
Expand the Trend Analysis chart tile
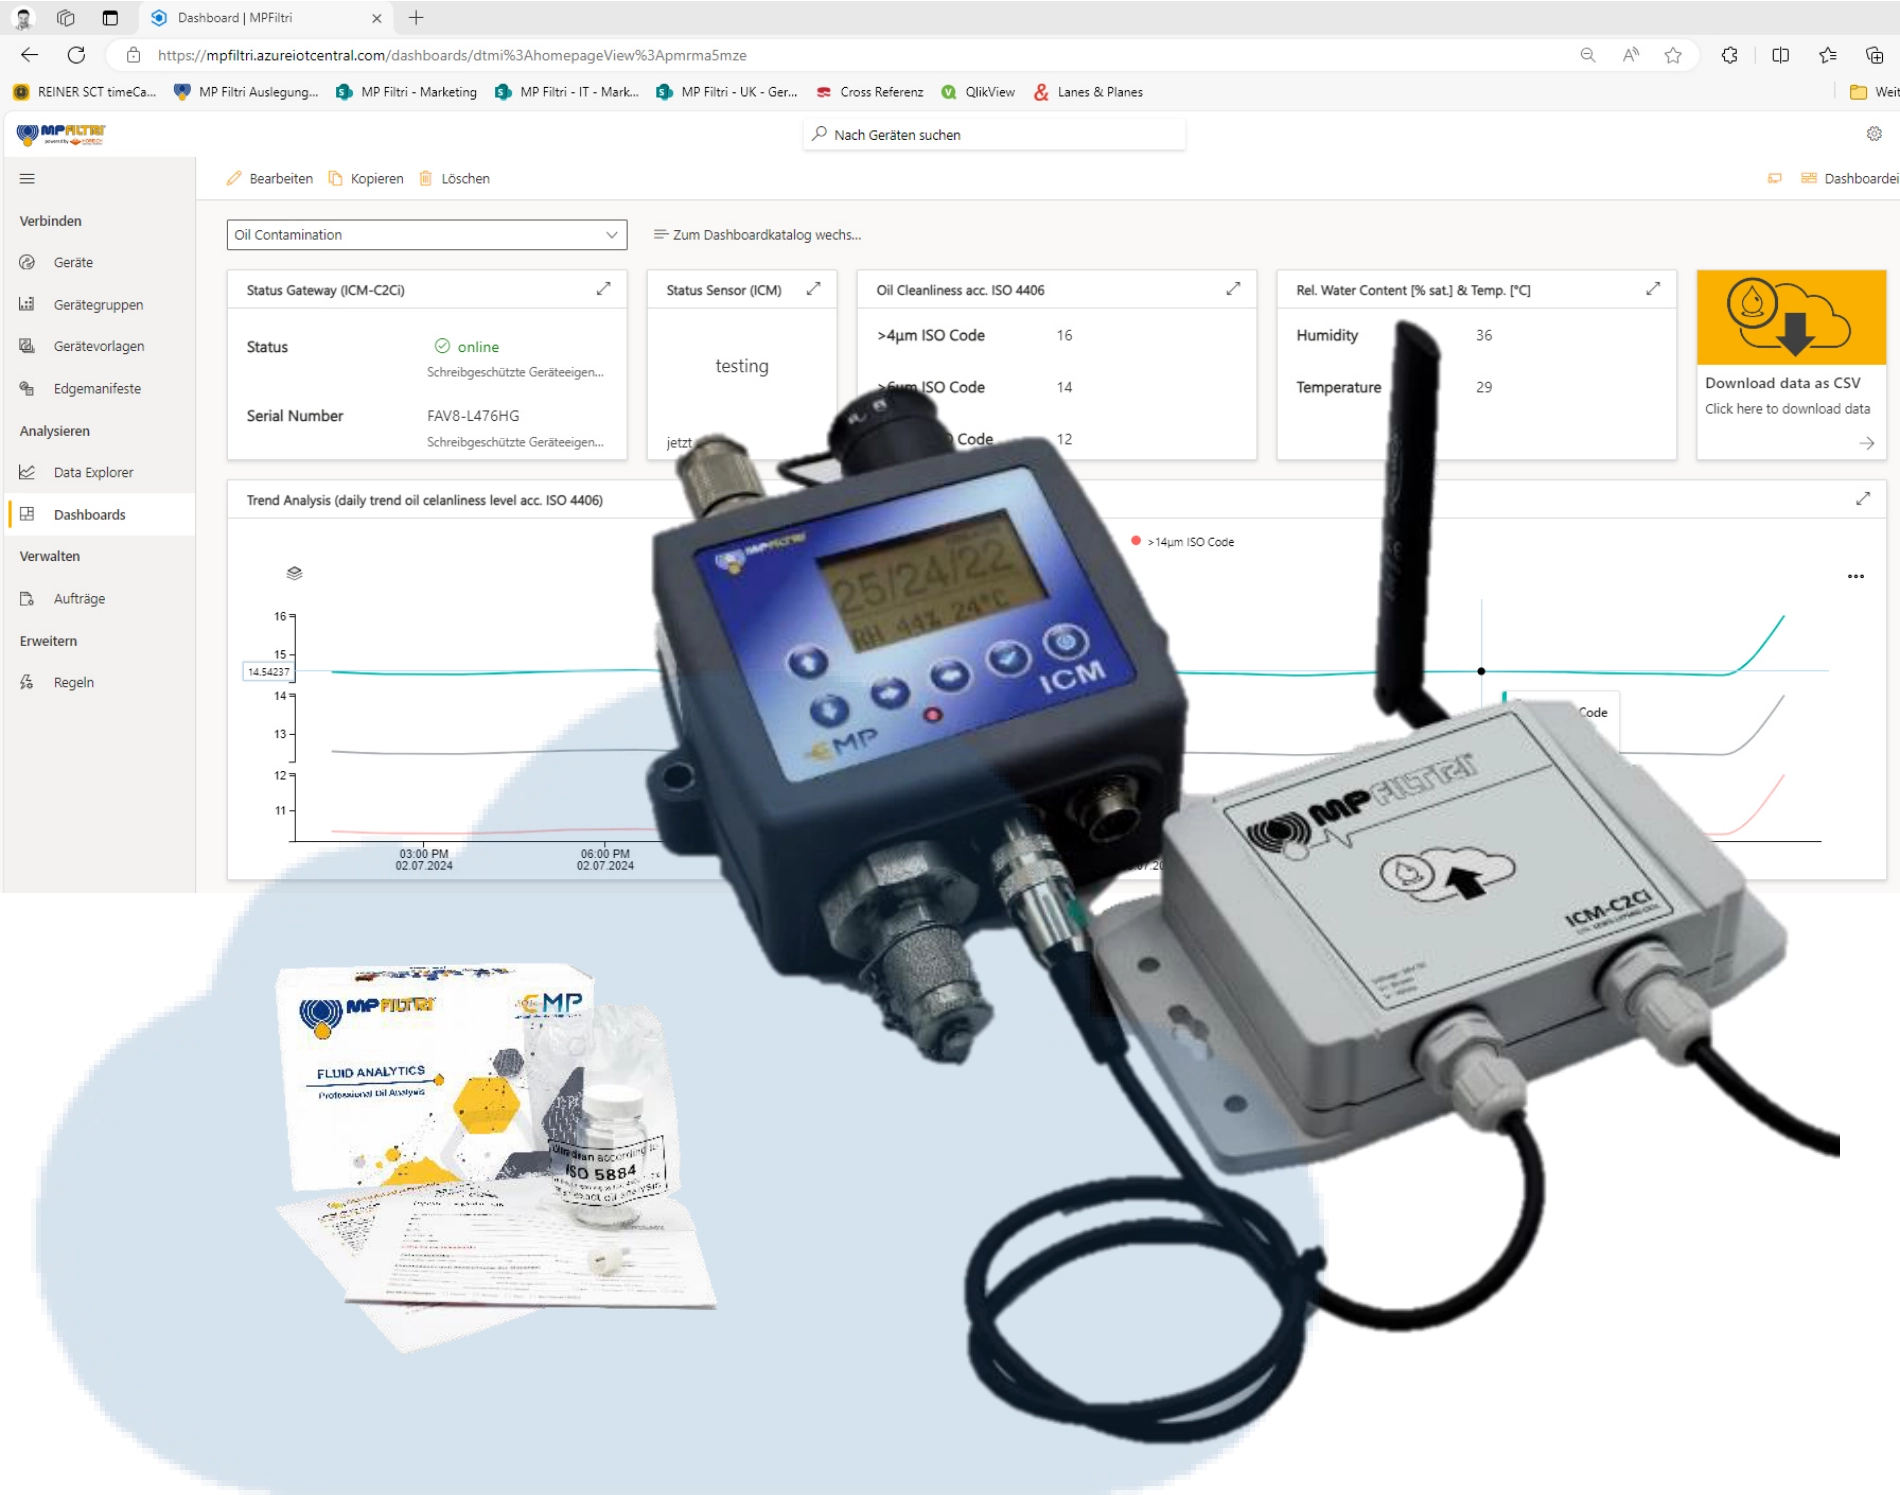click(1862, 499)
